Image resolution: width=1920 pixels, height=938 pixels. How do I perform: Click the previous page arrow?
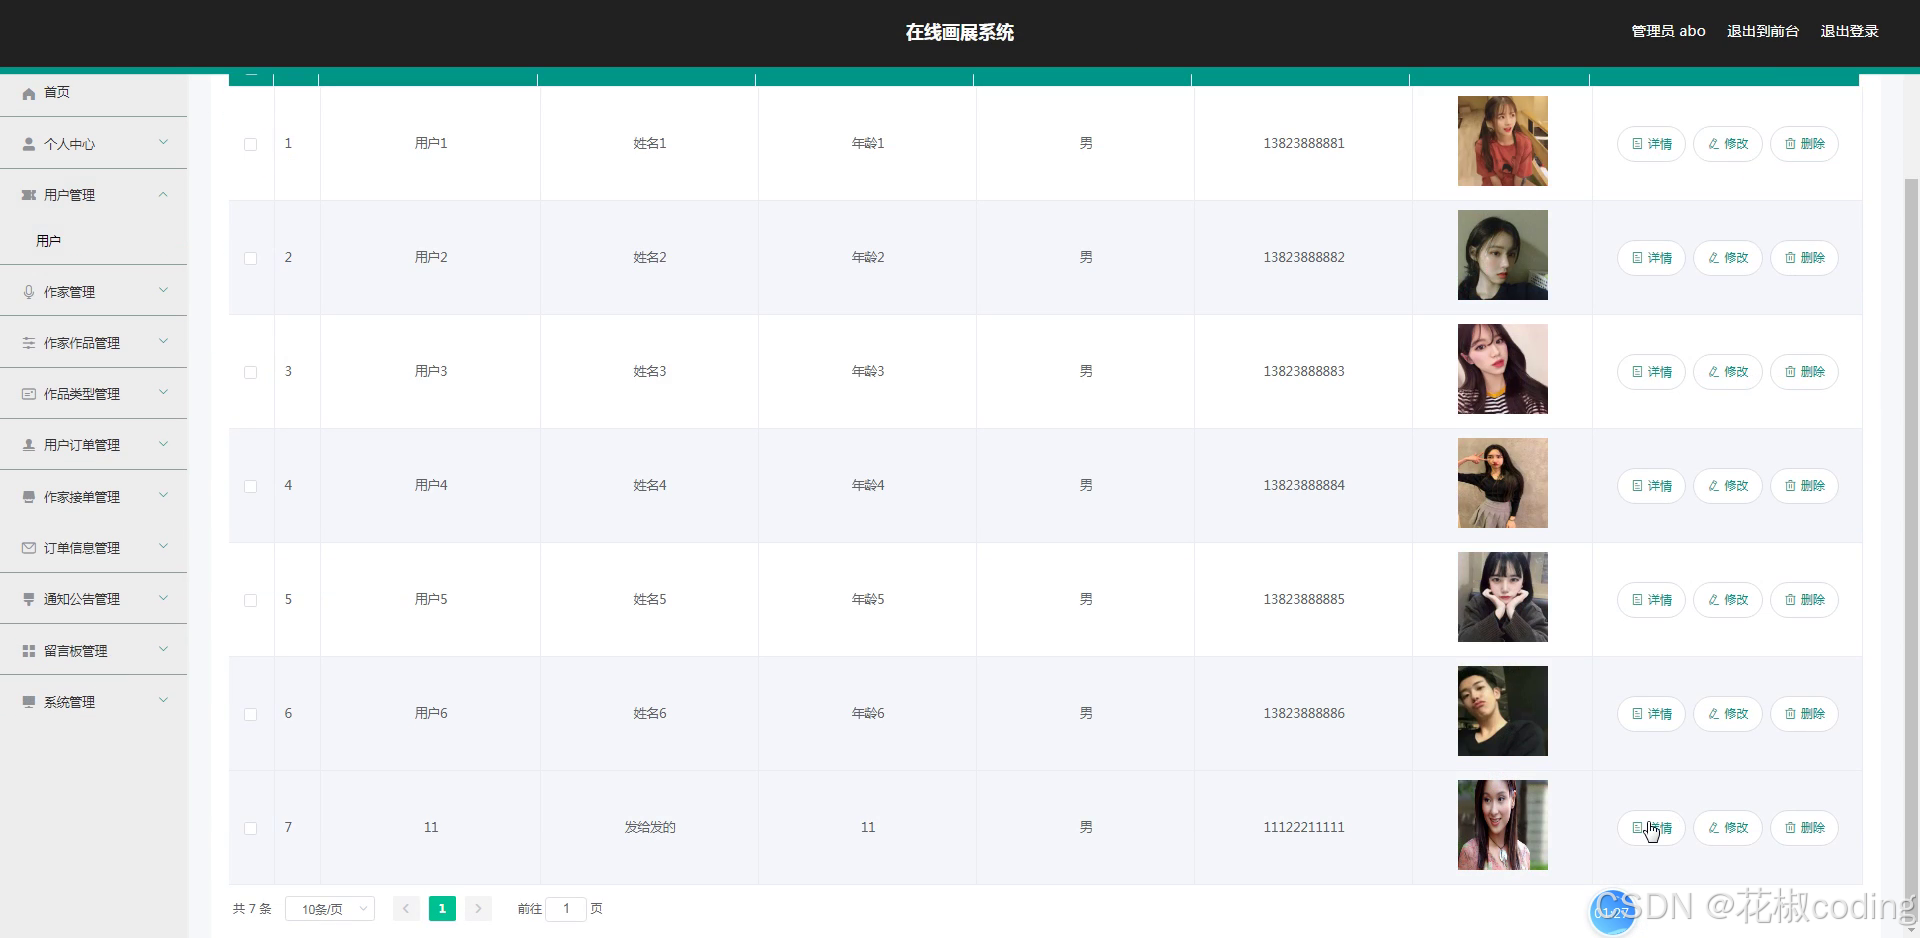(x=406, y=909)
